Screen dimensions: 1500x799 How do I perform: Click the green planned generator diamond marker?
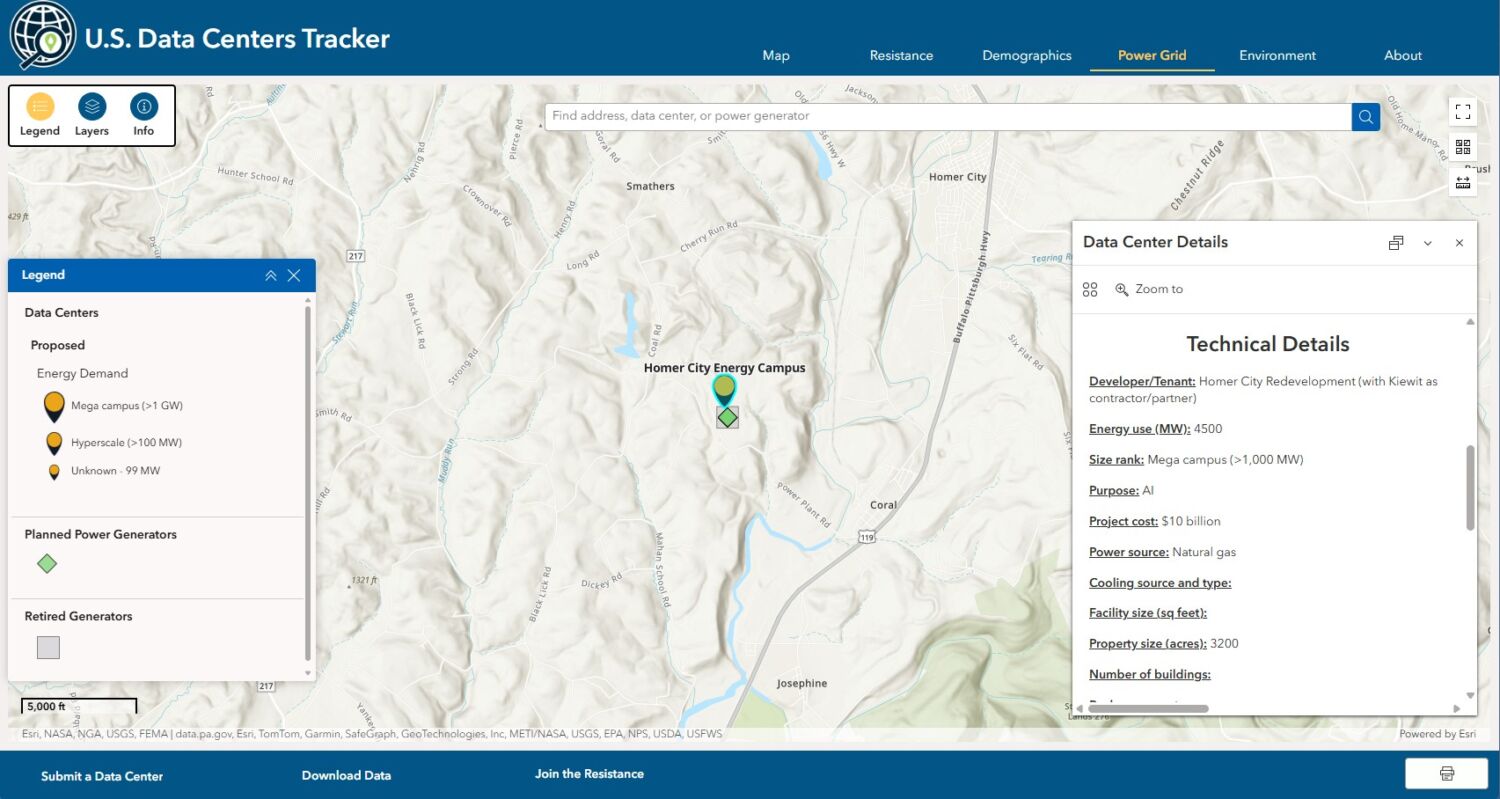click(728, 417)
